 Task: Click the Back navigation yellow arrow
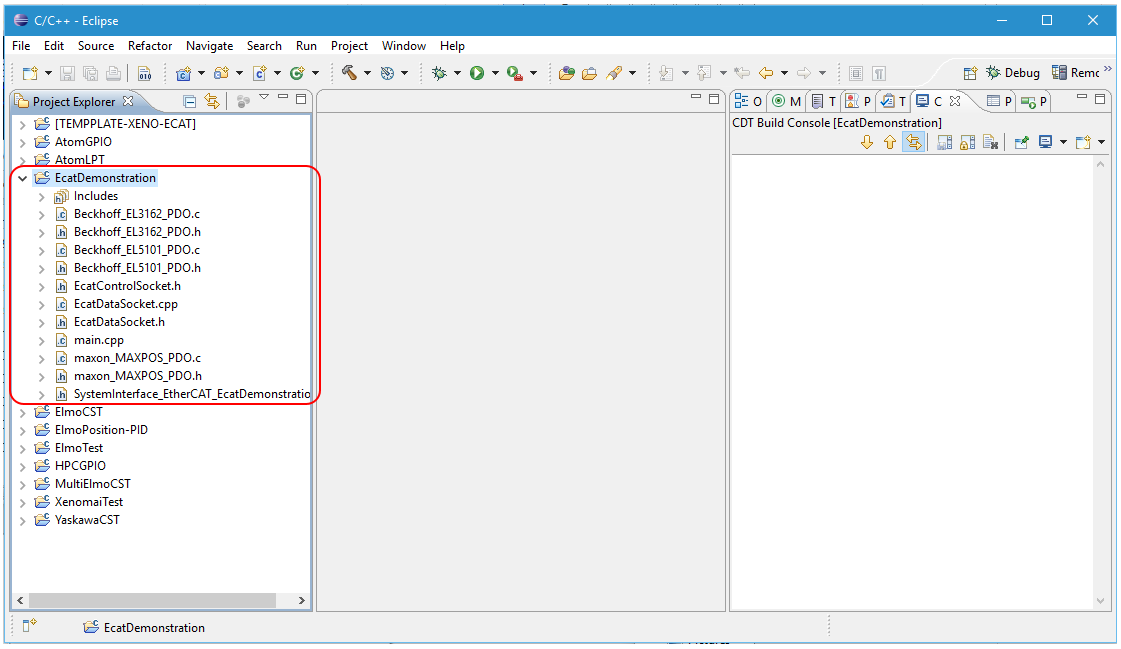pyautogui.click(x=766, y=73)
